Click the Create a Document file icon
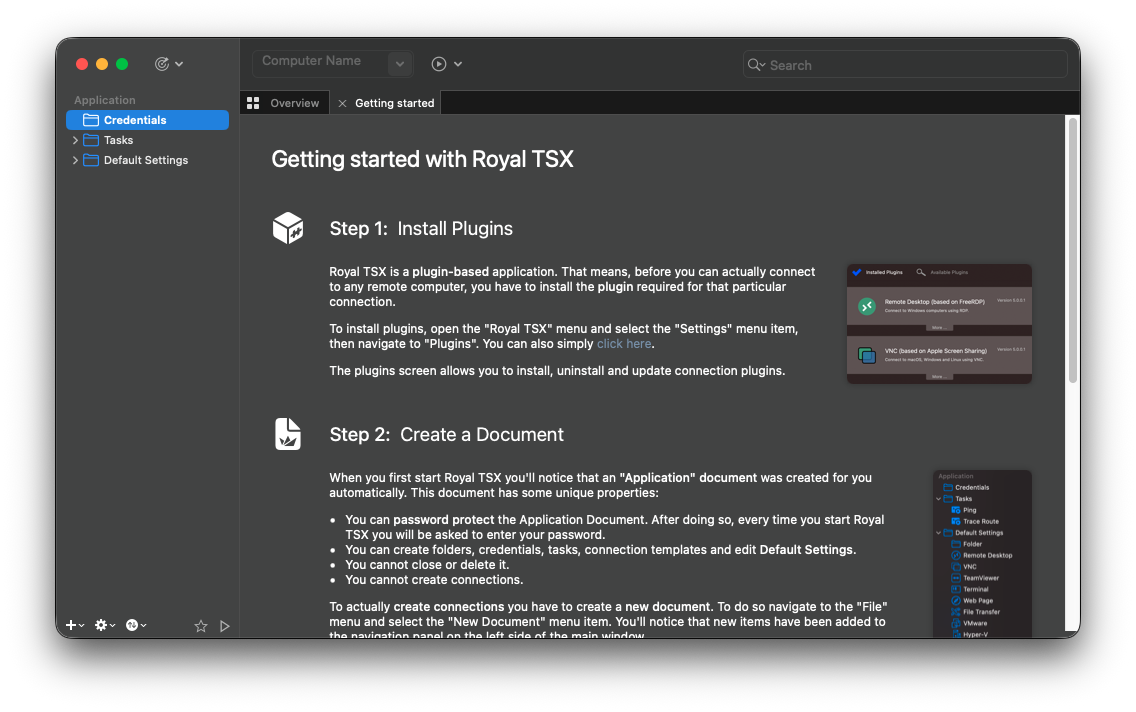Viewport: 1136px width, 712px height. [288, 434]
